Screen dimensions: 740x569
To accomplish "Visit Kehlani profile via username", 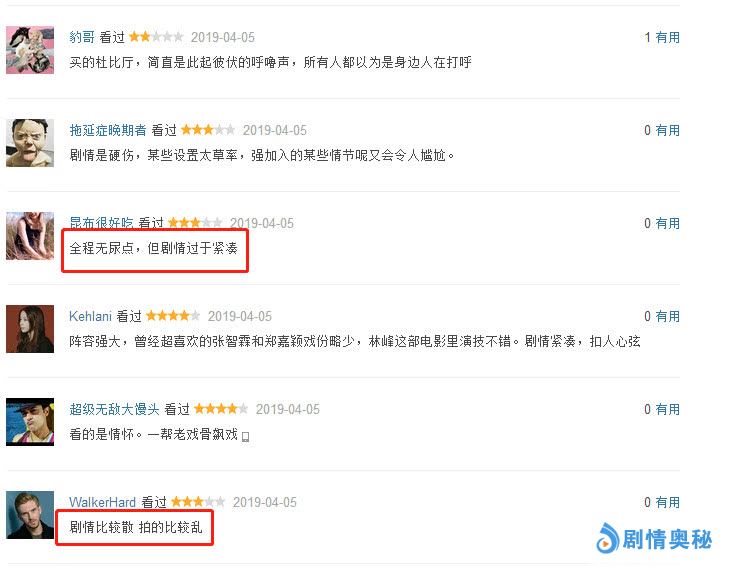I will pos(90,316).
